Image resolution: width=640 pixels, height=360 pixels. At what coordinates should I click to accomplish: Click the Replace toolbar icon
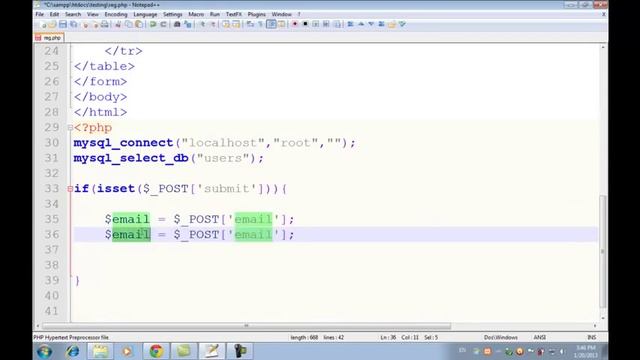tap(188, 24)
